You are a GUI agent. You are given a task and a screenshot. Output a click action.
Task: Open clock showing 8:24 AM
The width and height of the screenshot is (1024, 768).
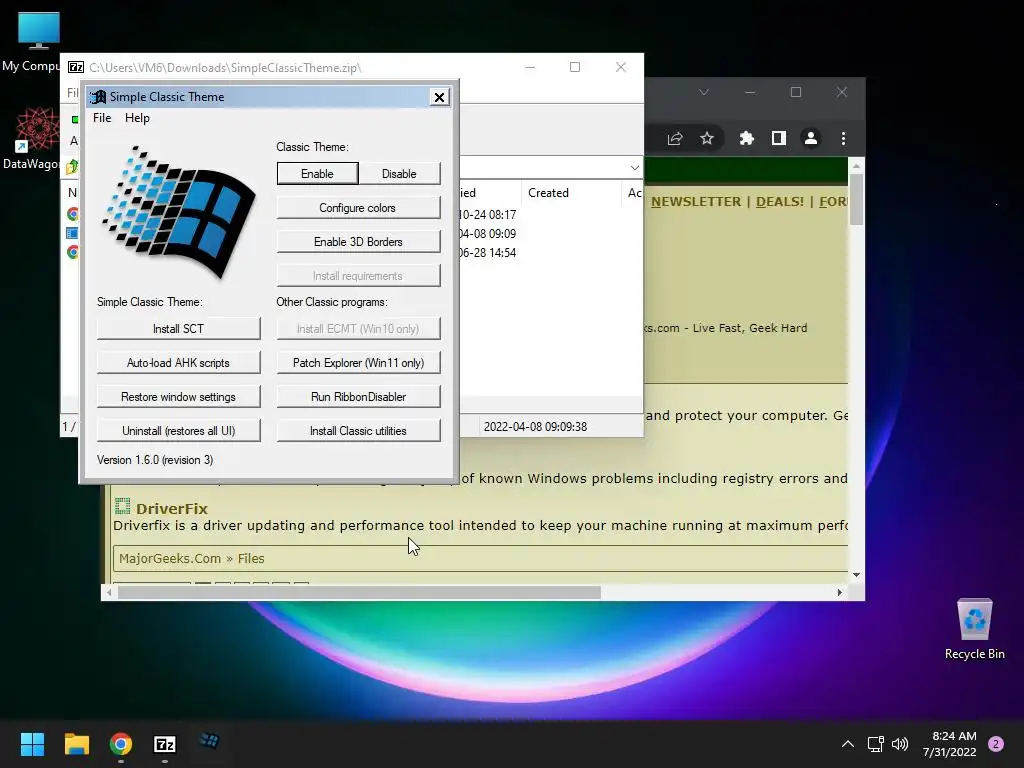(x=950, y=744)
